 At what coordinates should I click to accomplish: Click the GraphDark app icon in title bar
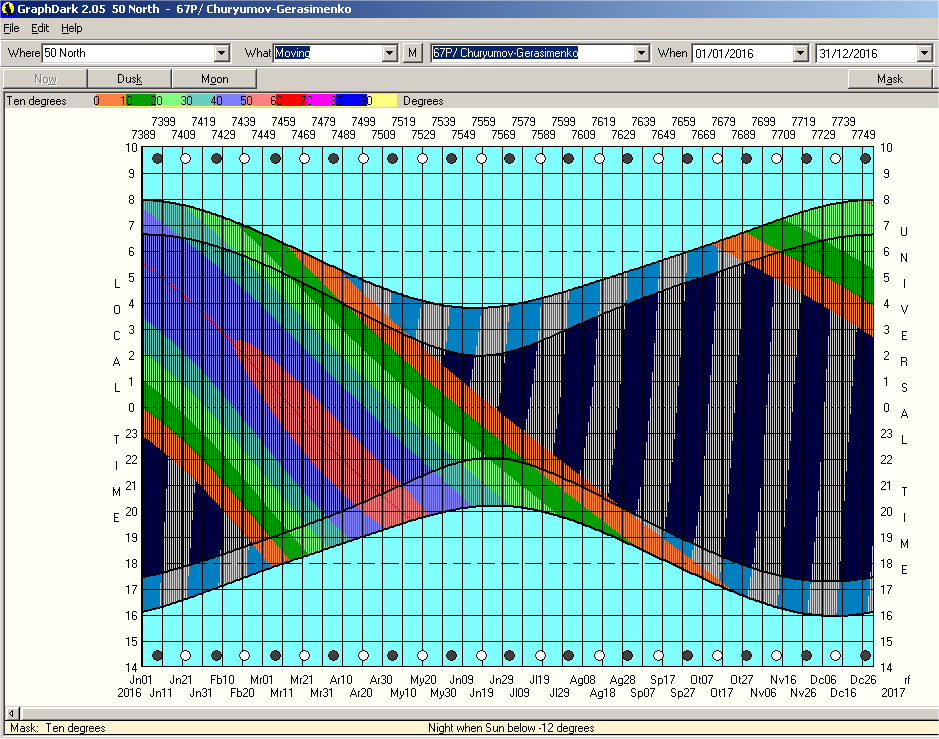pos(8,8)
